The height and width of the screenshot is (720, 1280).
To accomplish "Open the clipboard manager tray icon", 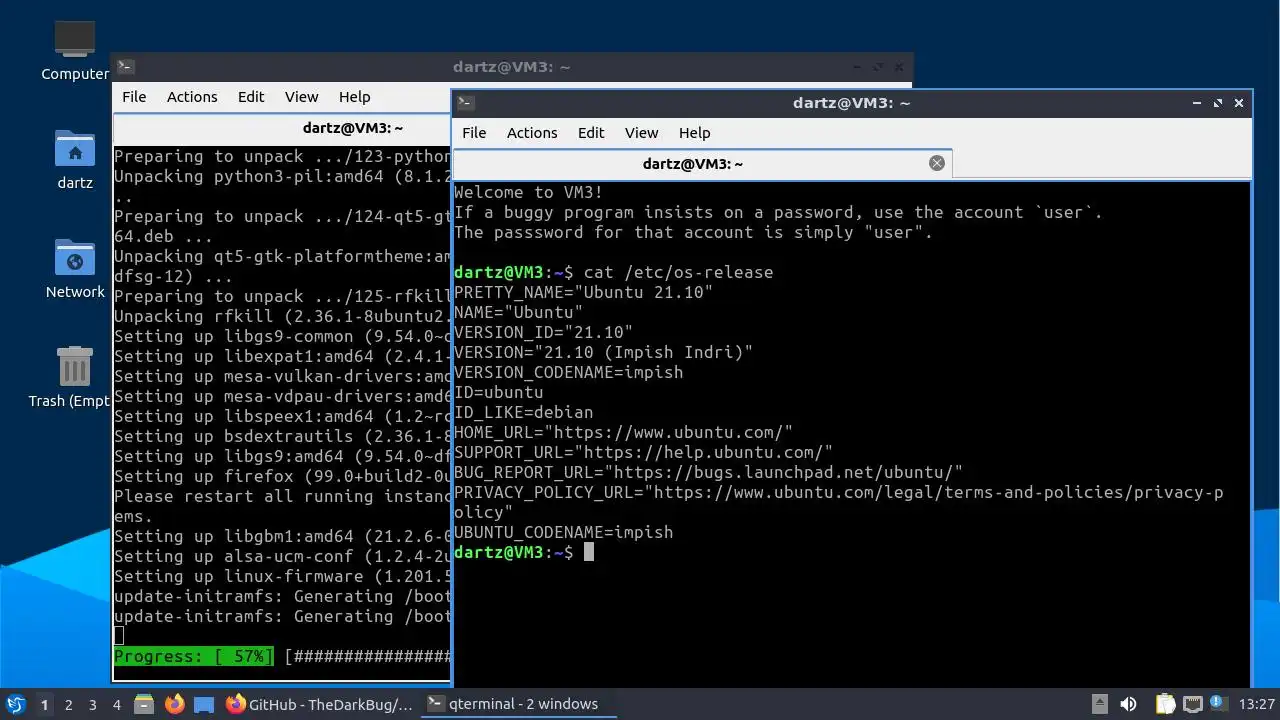I will point(1166,704).
